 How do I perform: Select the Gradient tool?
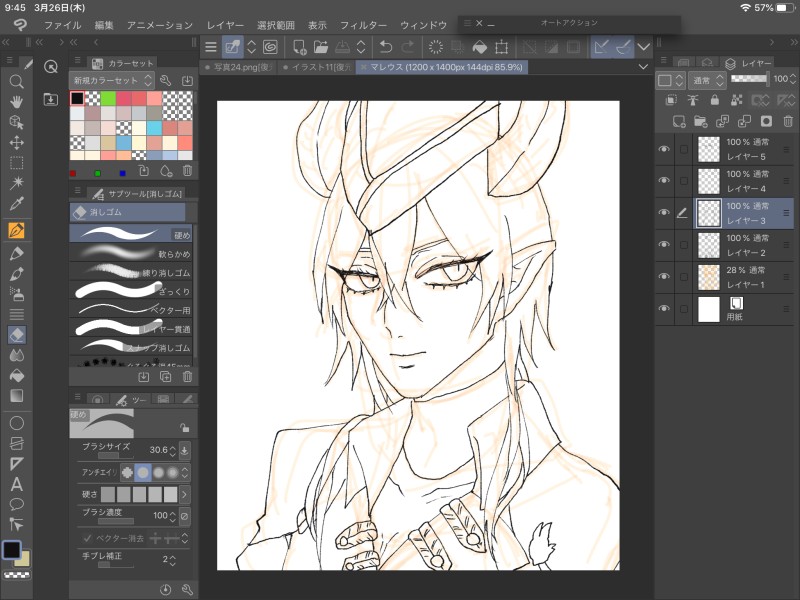click(x=16, y=396)
